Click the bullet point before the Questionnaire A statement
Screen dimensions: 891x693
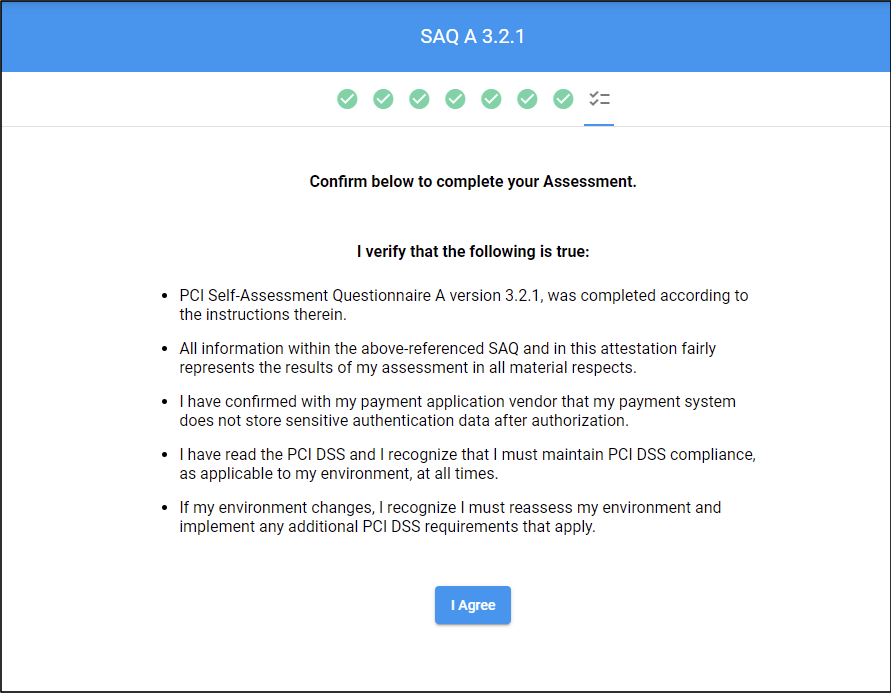coord(165,297)
